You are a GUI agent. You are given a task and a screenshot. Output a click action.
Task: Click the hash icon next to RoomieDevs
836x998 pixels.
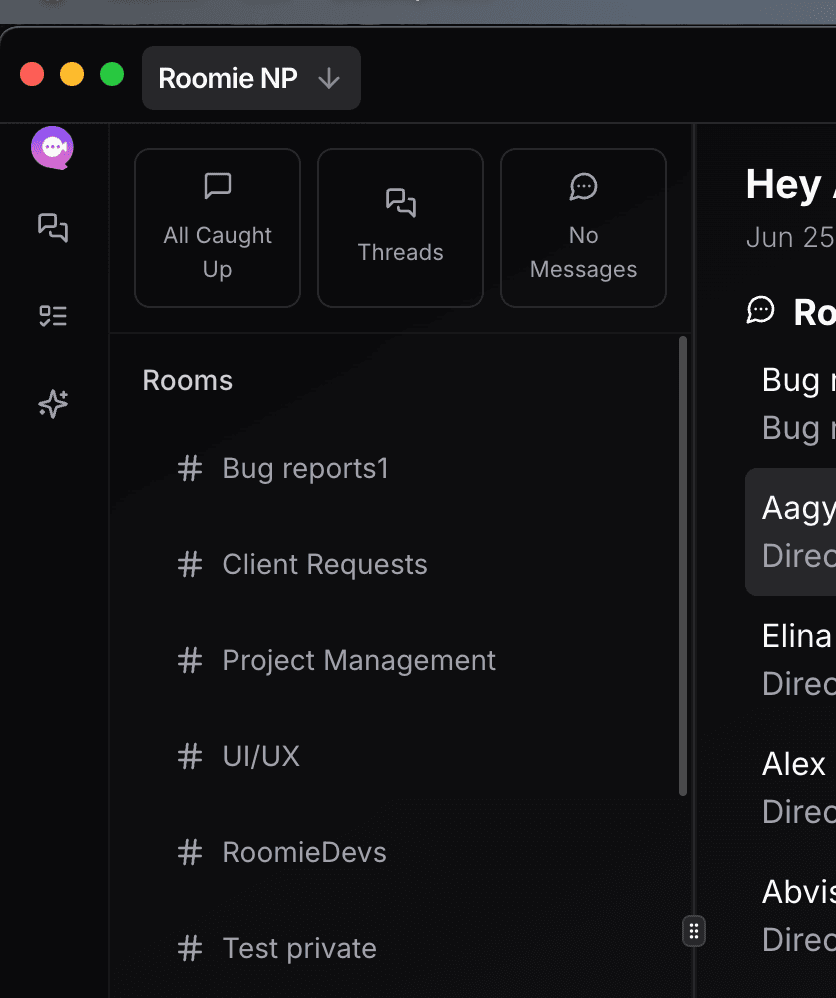190,852
